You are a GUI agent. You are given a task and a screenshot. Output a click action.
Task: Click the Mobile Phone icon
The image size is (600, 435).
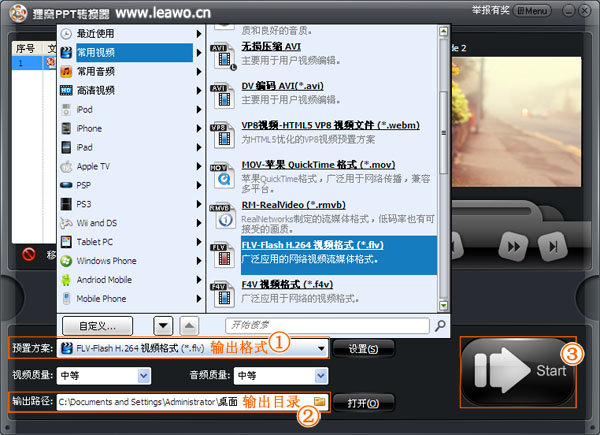[66, 299]
